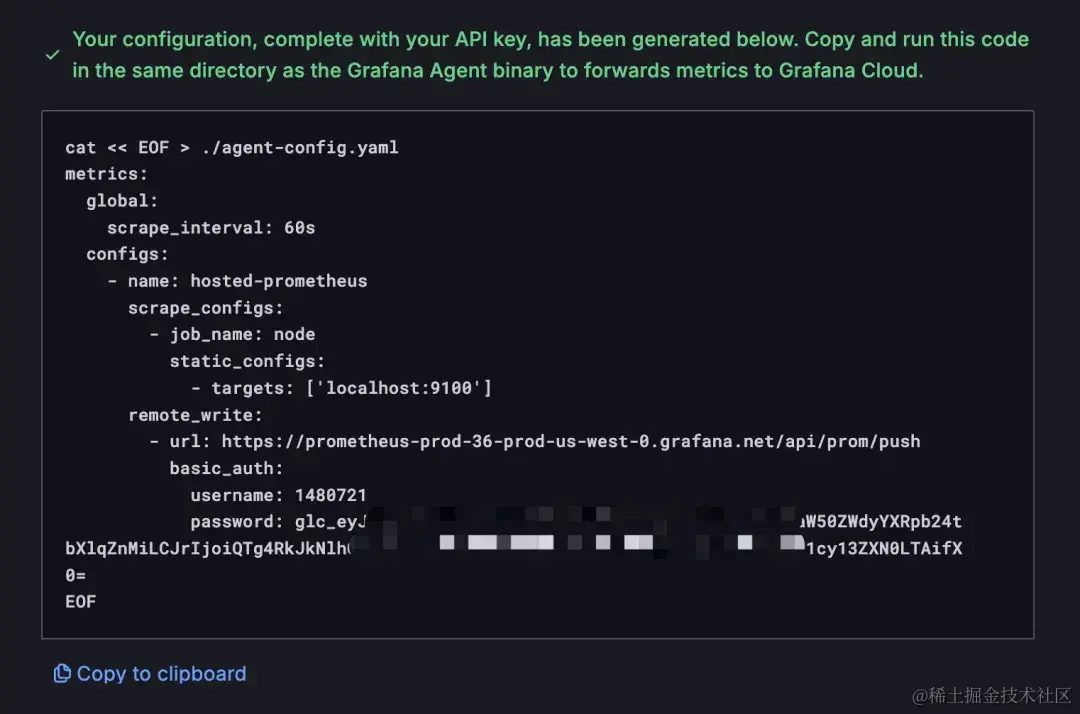Click the Copy to clipboard link text

(161, 674)
